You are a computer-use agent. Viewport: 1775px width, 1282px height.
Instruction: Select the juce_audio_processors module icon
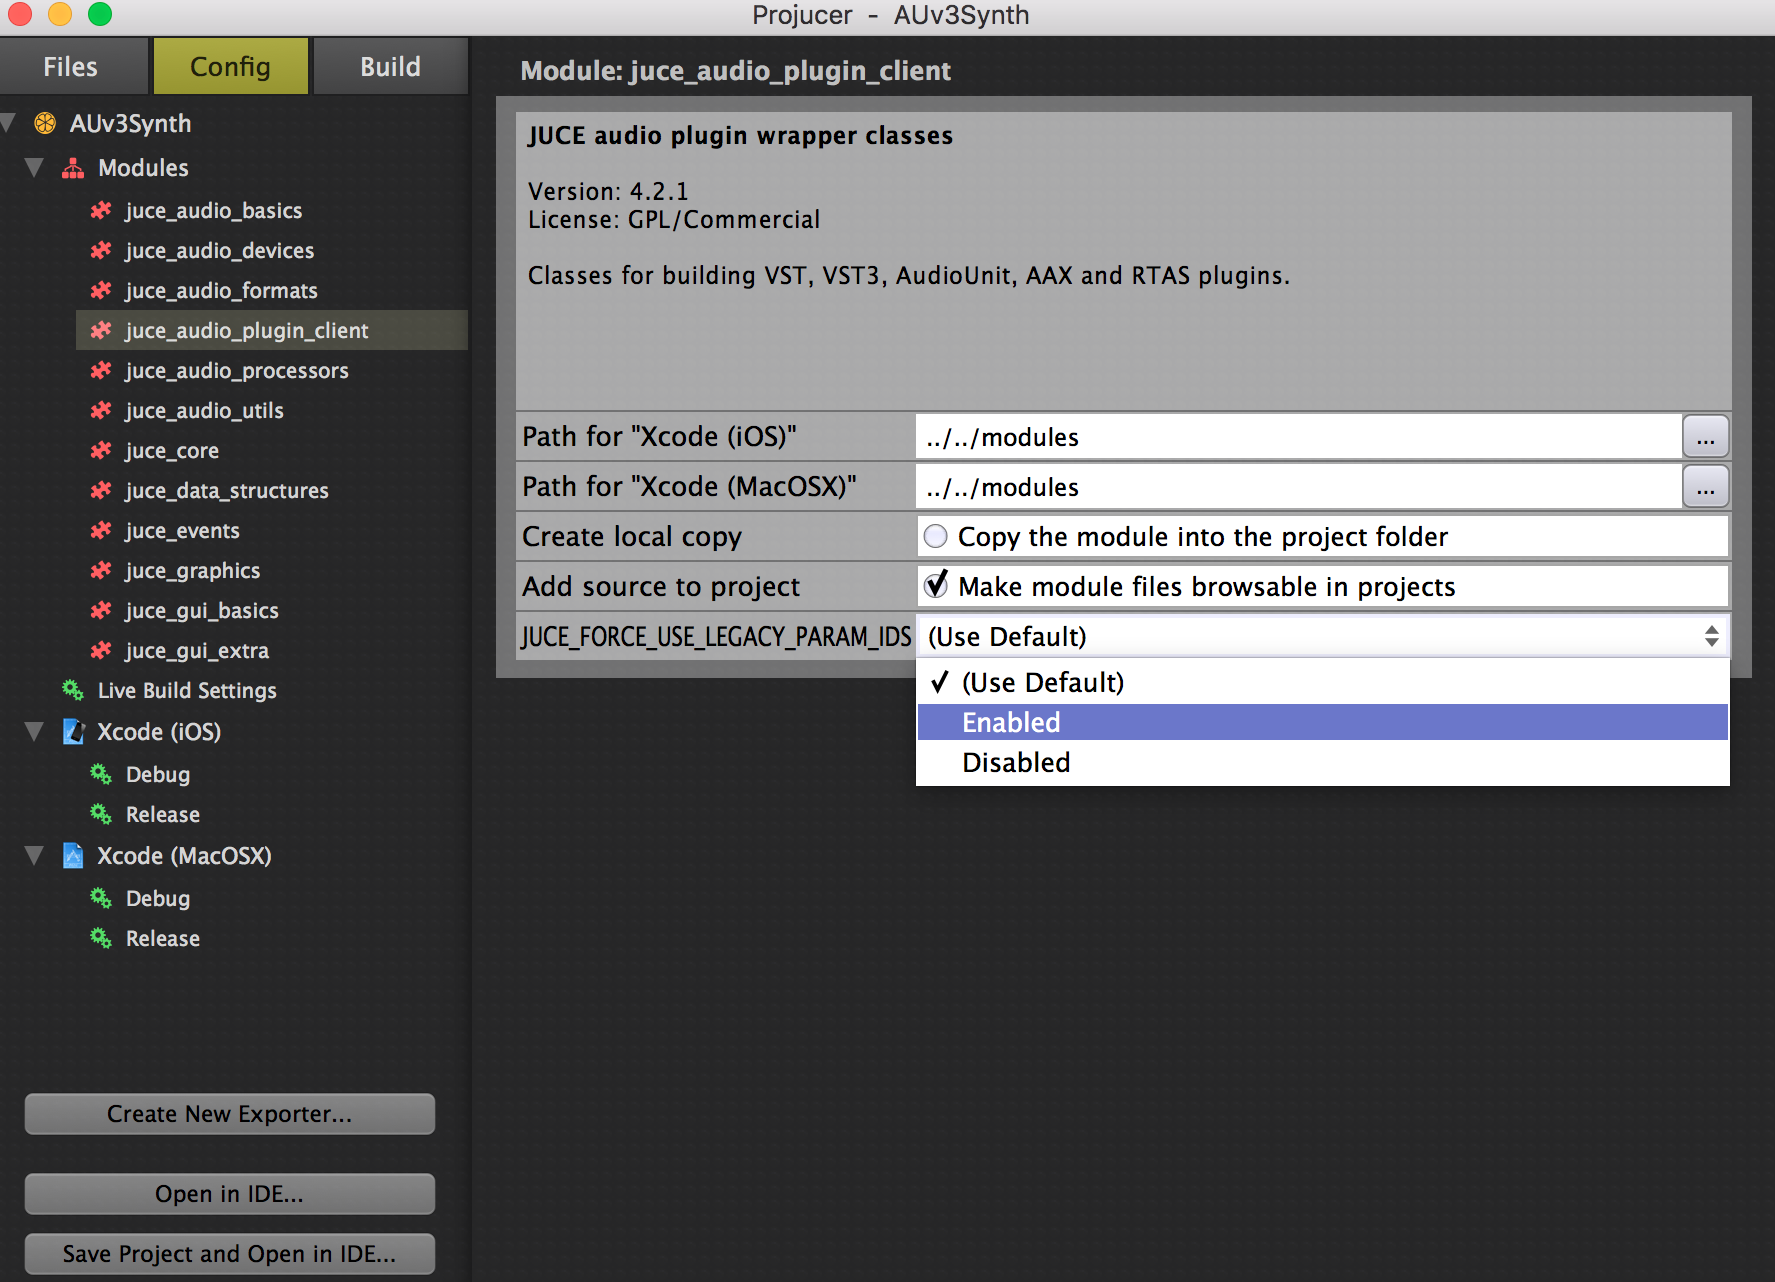pos(101,370)
